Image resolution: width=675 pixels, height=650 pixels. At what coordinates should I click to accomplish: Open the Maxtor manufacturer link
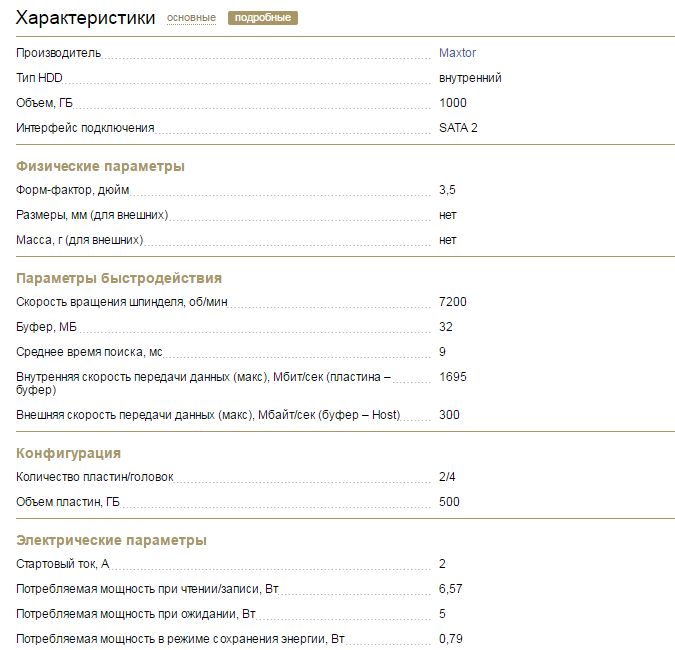(457, 53)
